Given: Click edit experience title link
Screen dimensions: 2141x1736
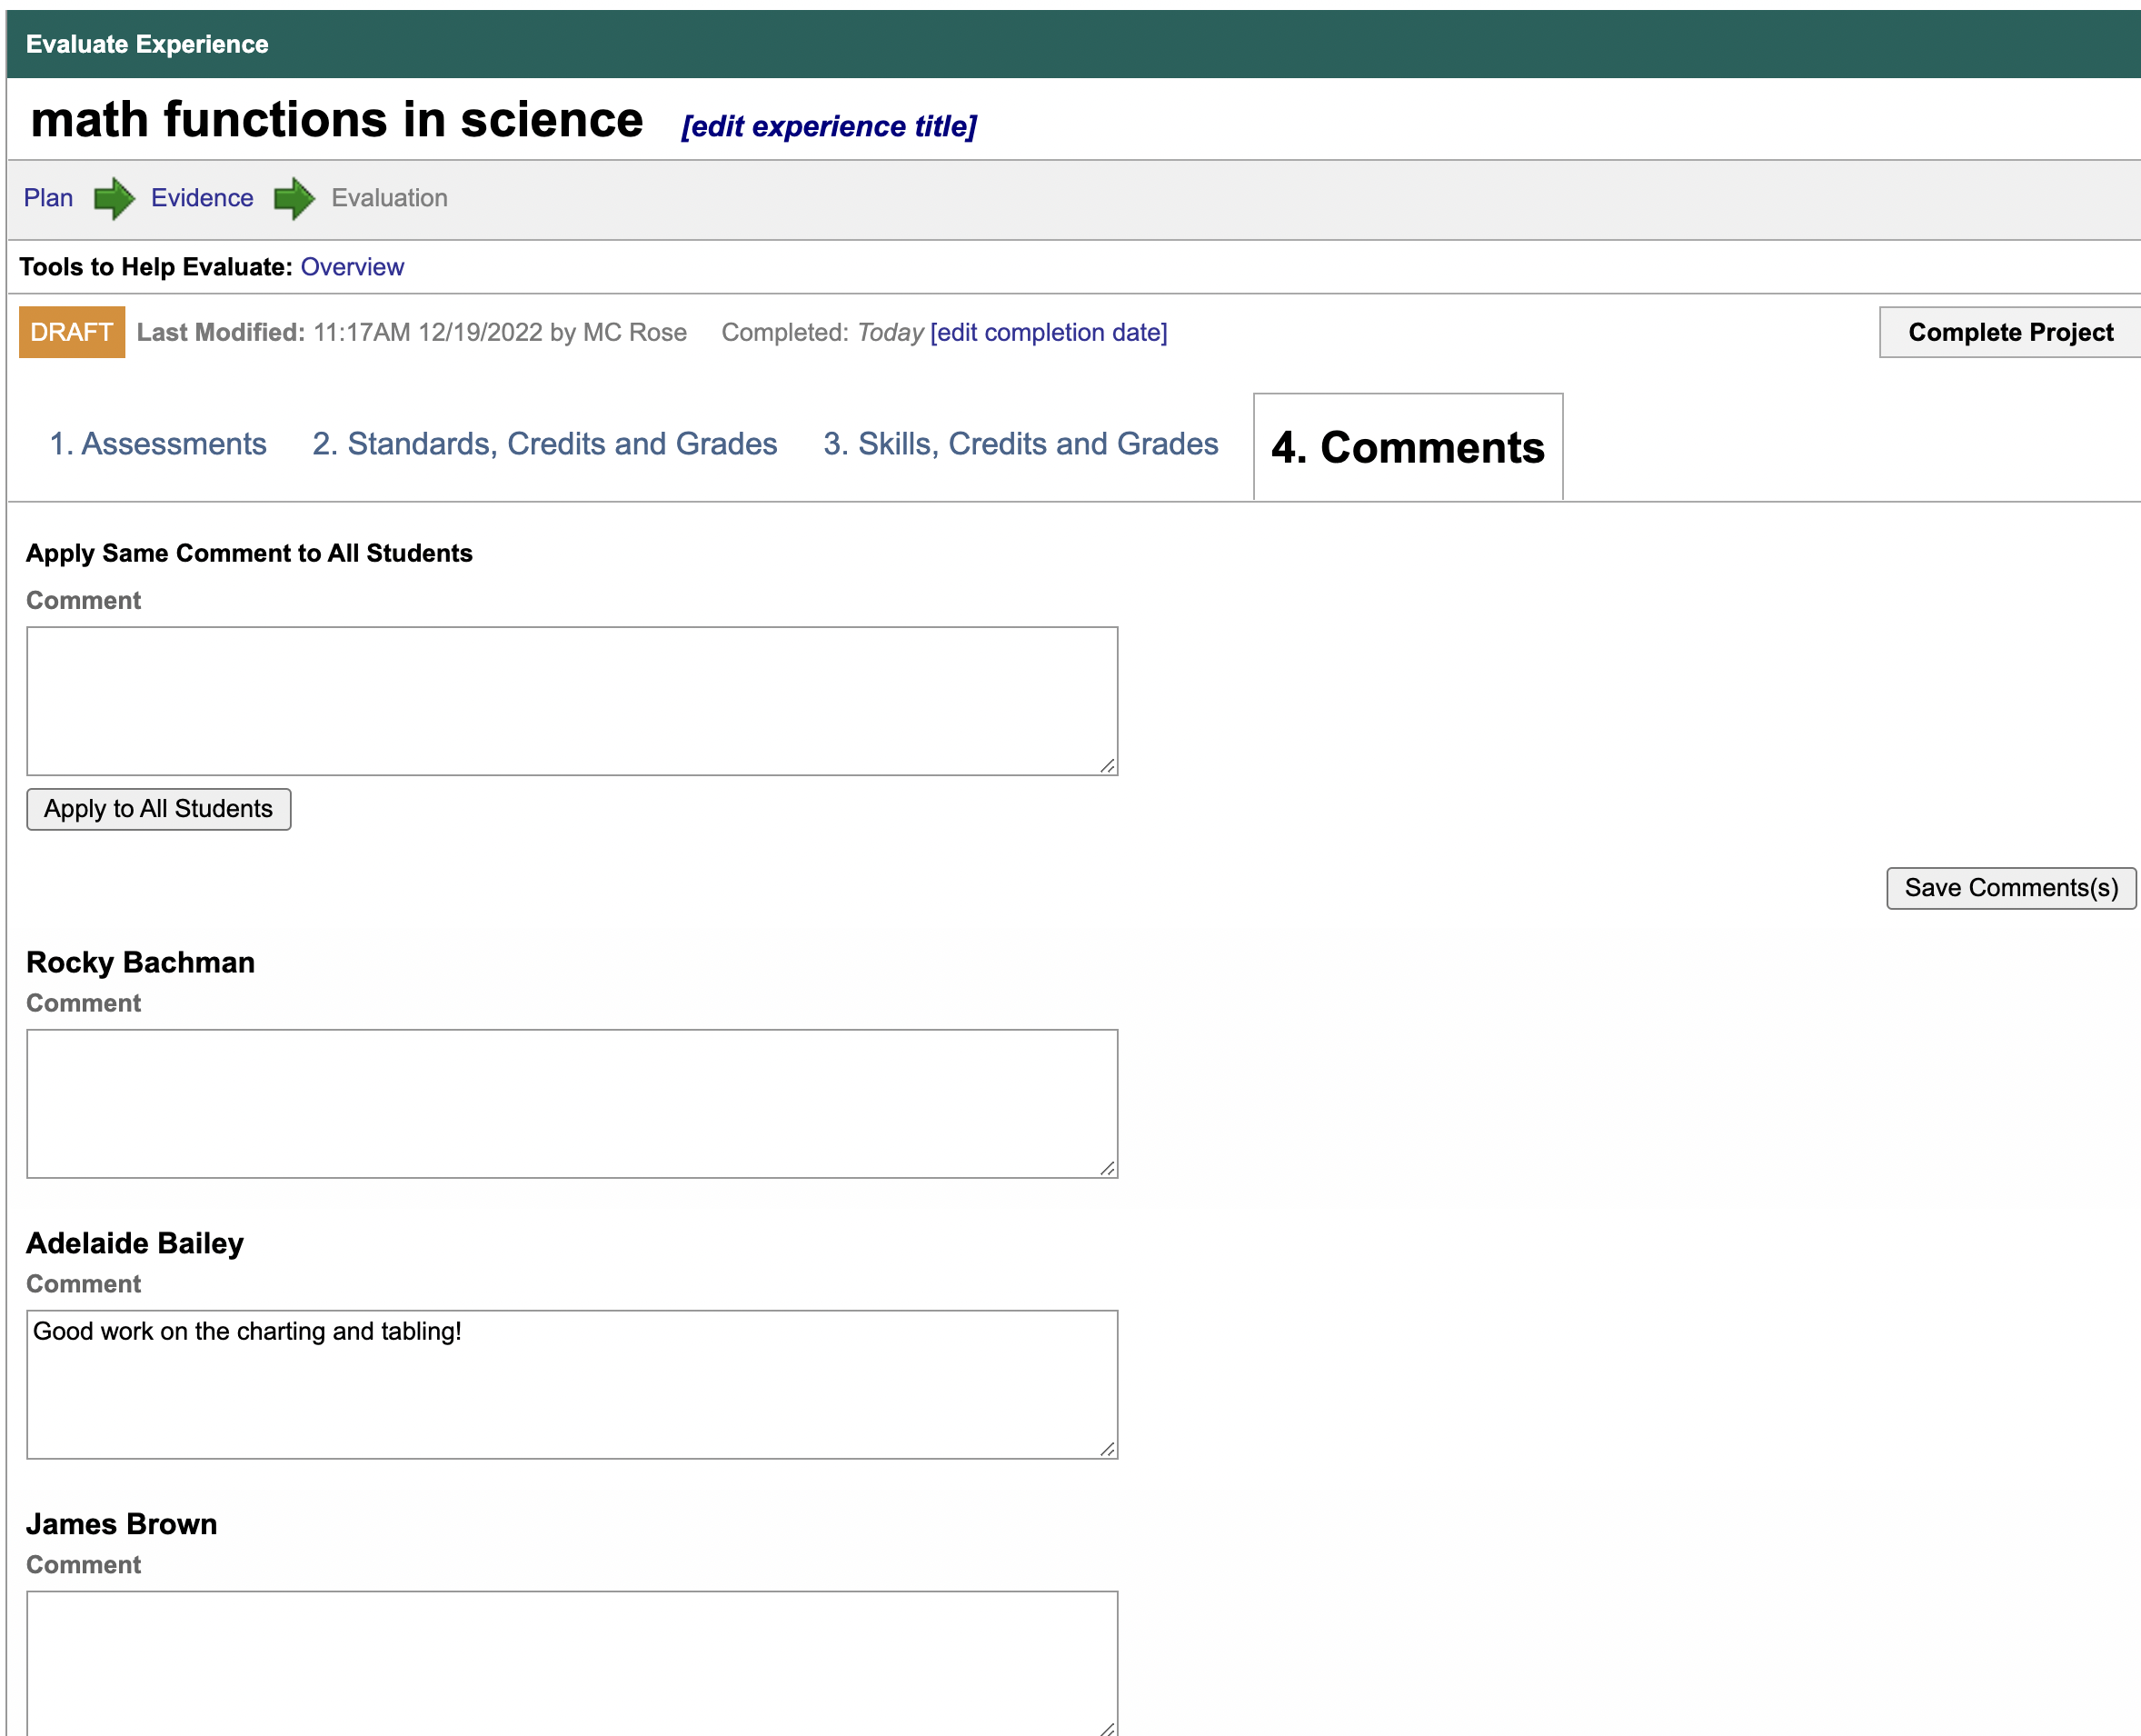Looking at the screenshot, I should 828,127.
